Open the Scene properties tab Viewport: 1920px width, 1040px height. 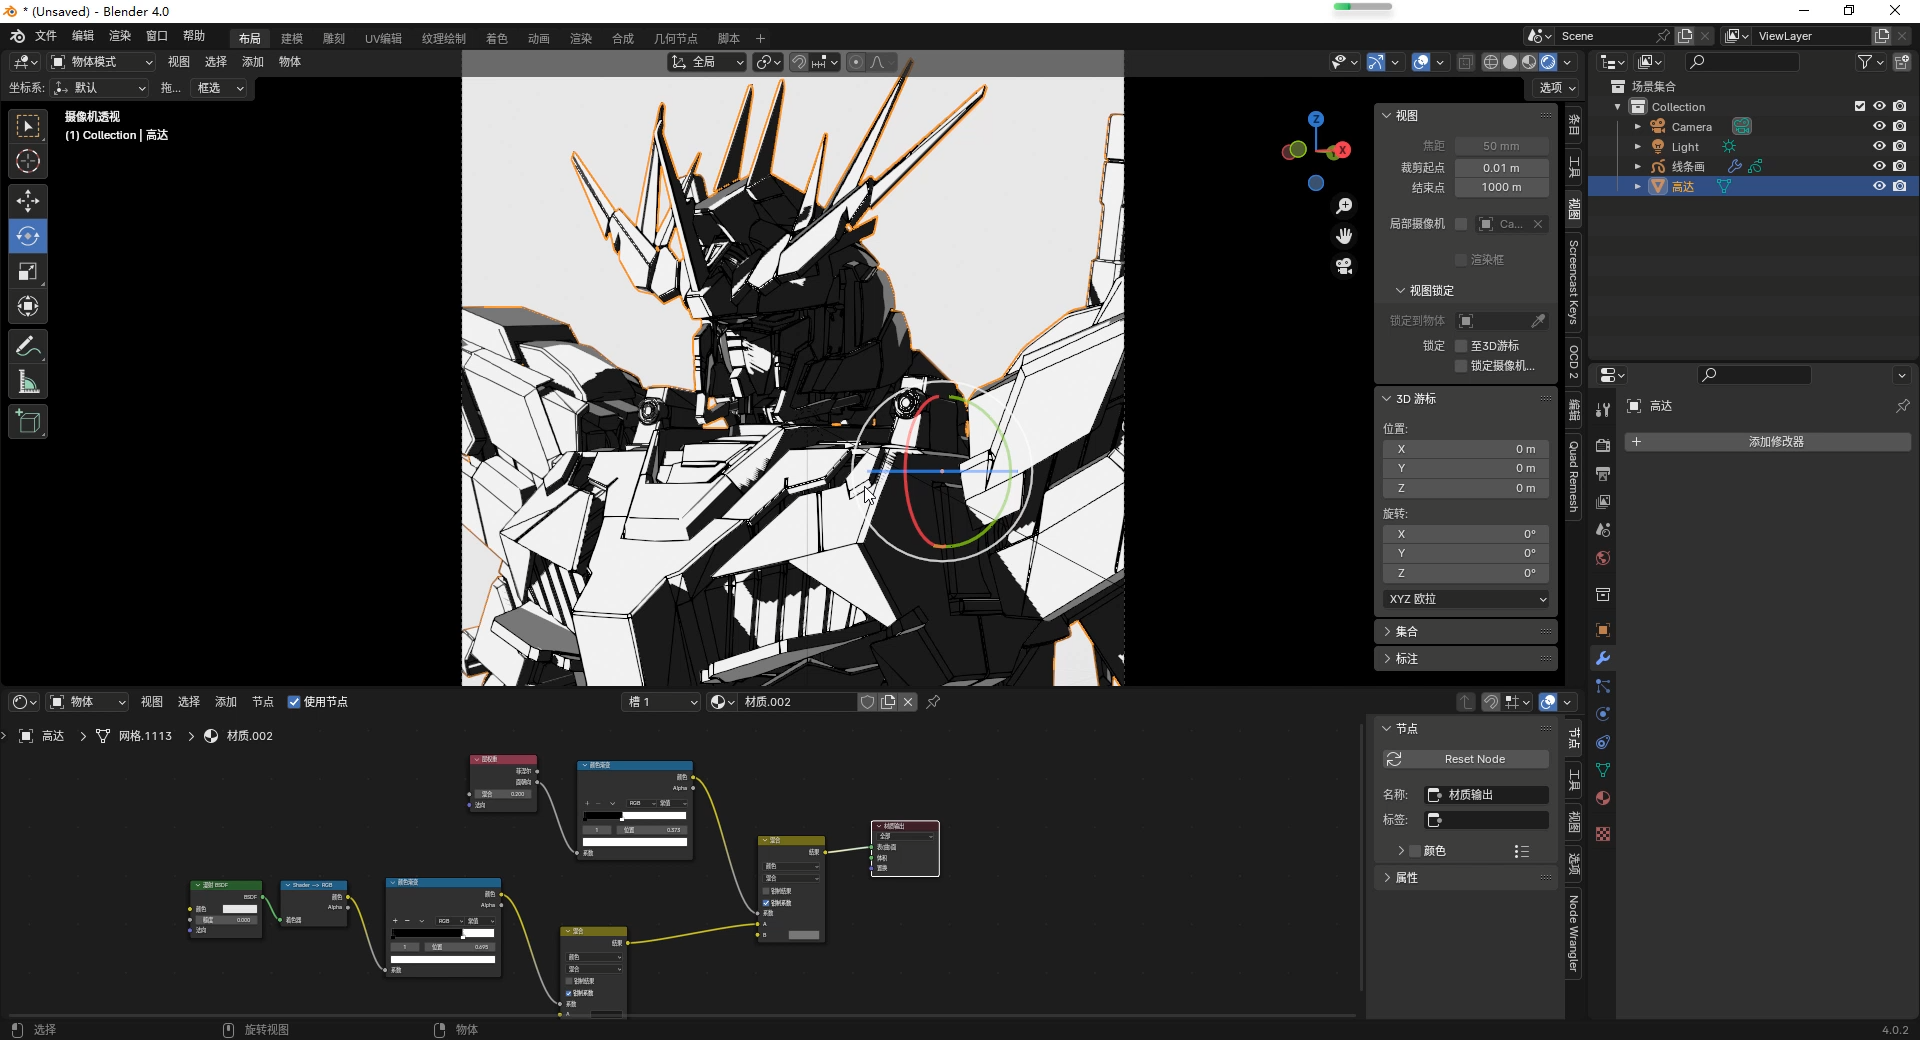(1603, 529)
